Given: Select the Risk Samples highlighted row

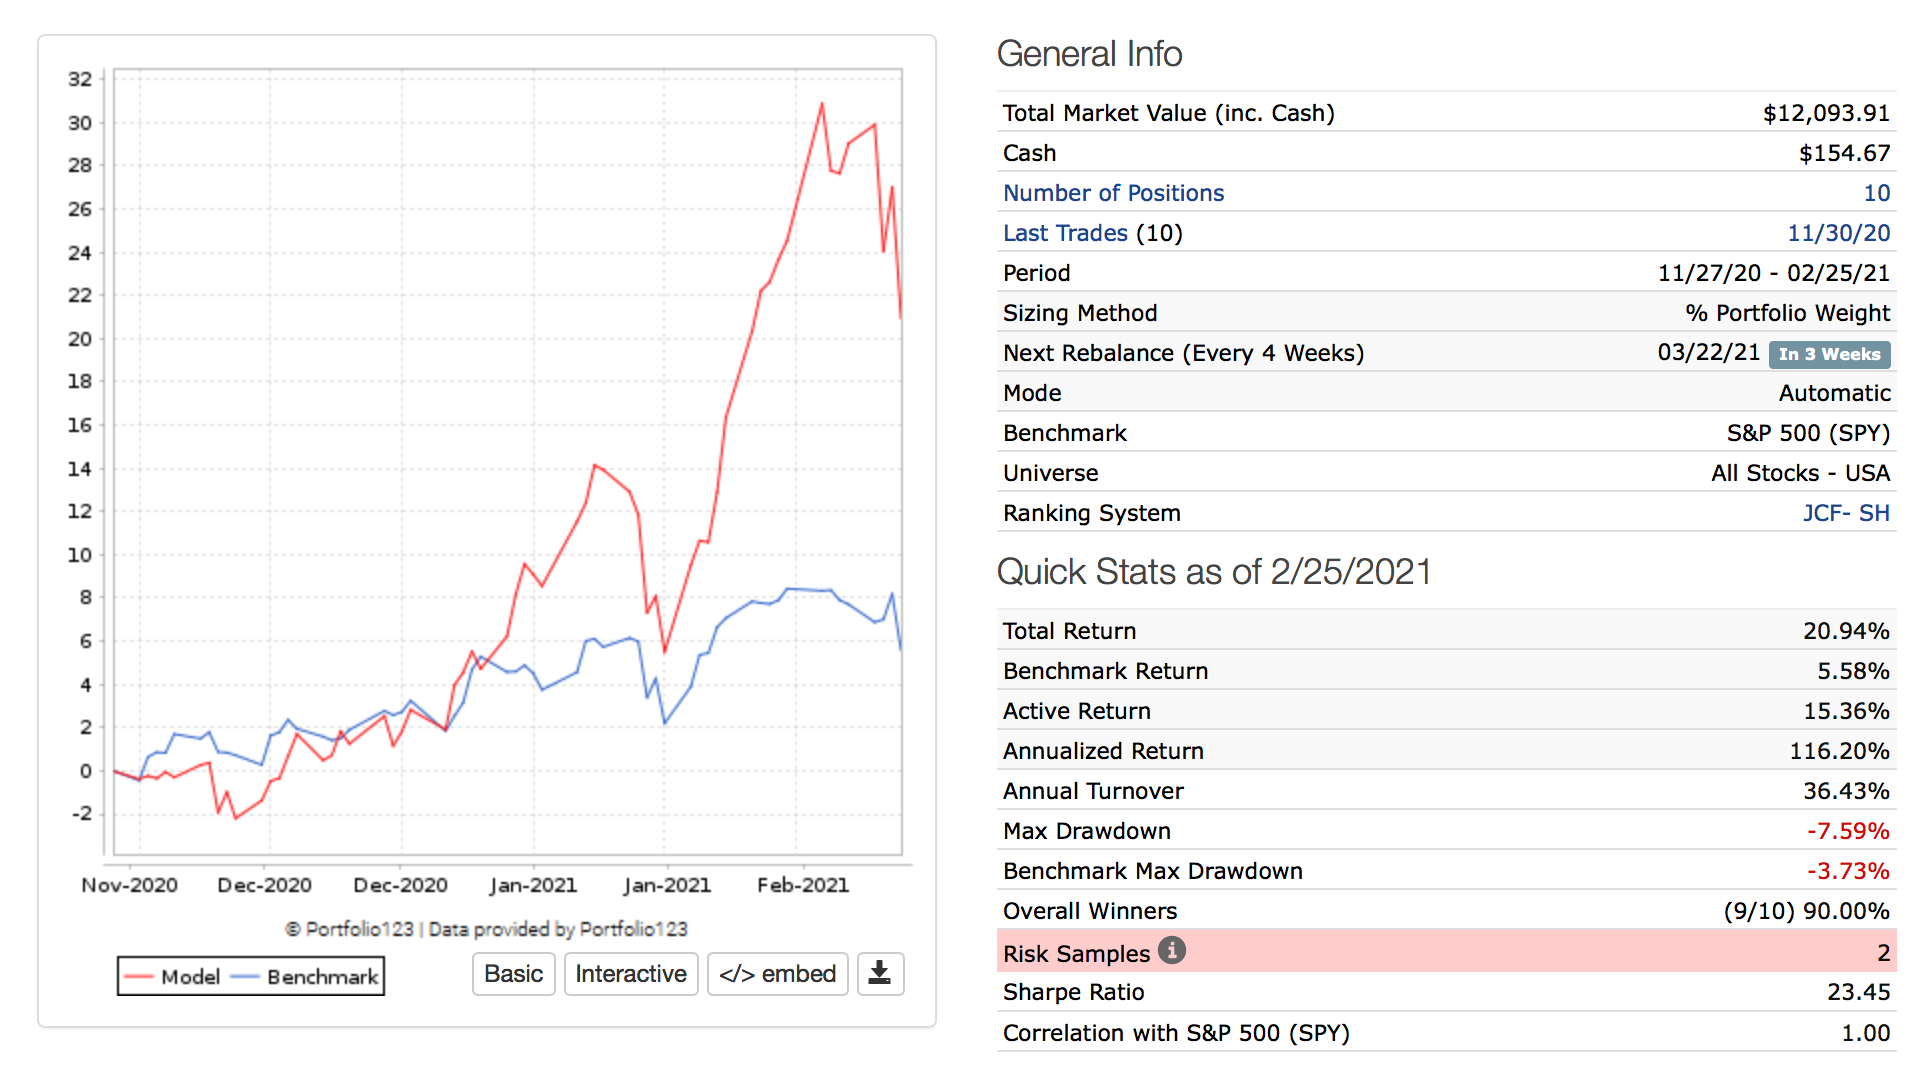Looking at the screenshot, I should click(1445, 953).
